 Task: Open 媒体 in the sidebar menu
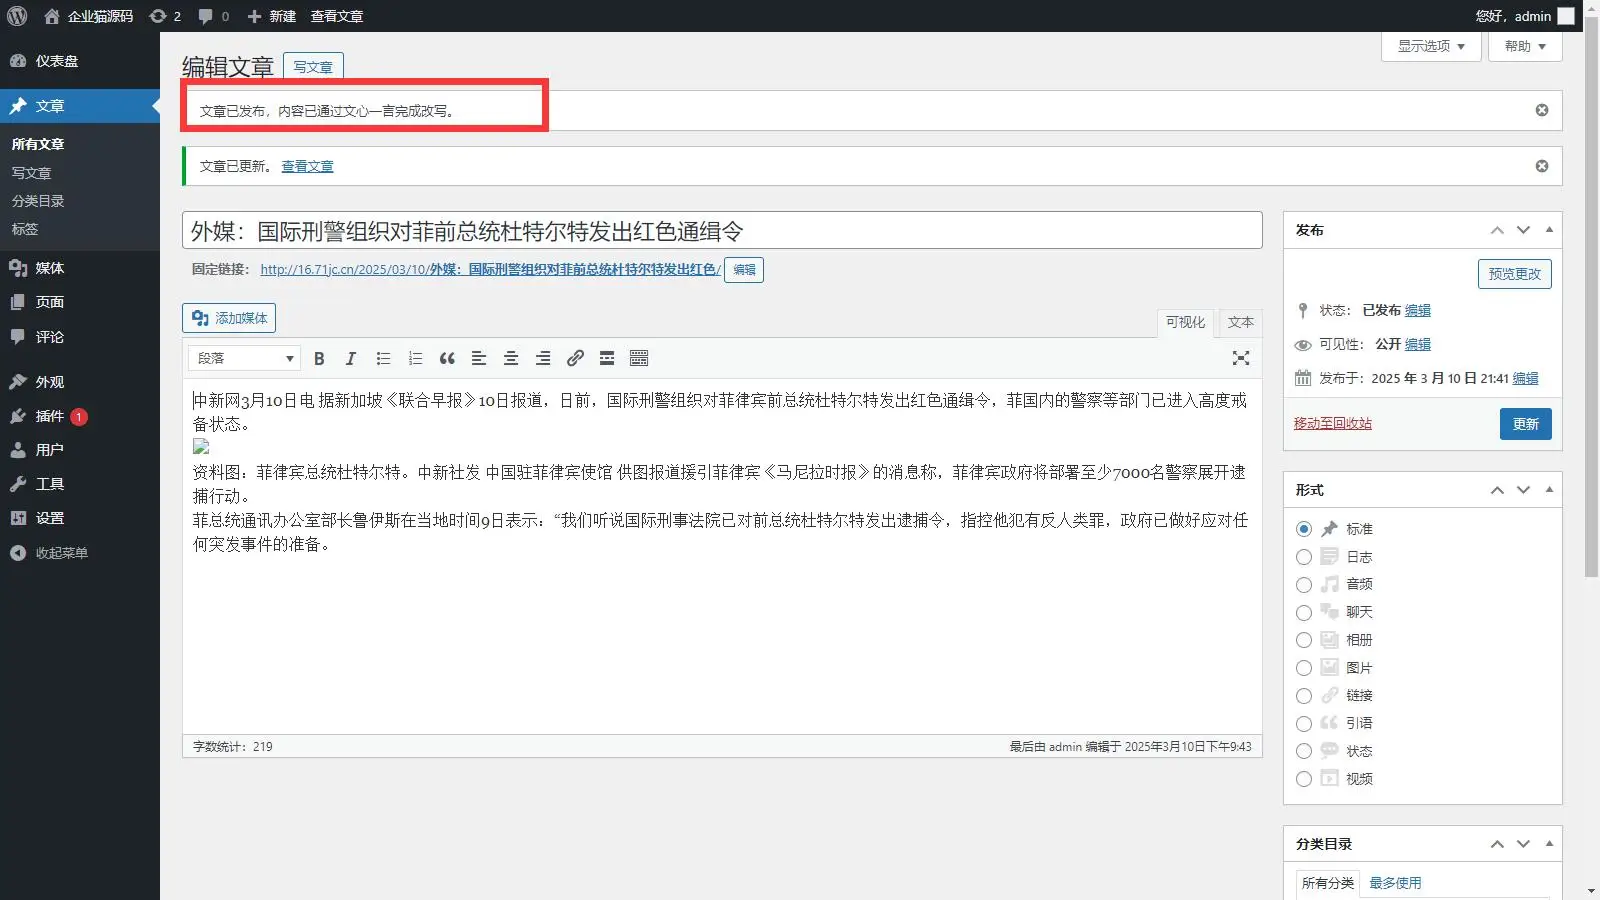pos(50,268)
